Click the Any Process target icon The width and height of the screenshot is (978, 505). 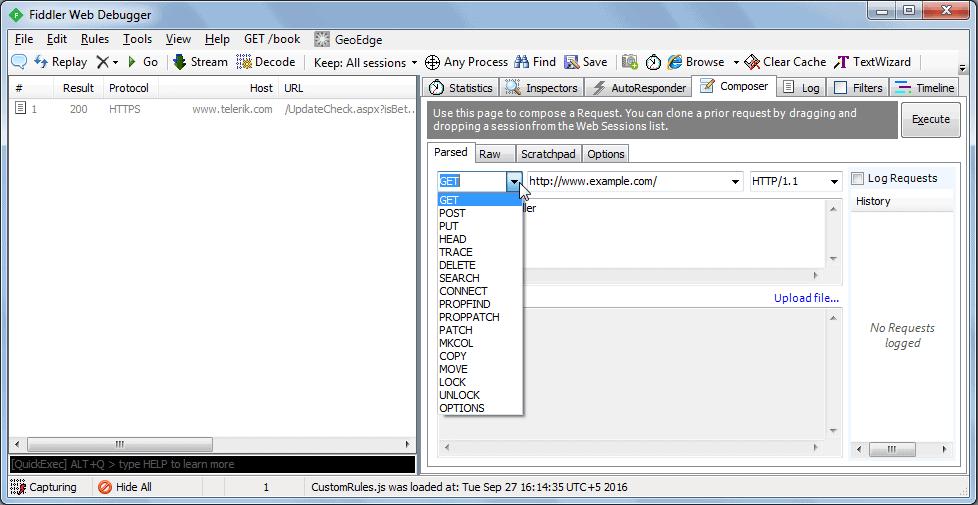coord(432,62)
